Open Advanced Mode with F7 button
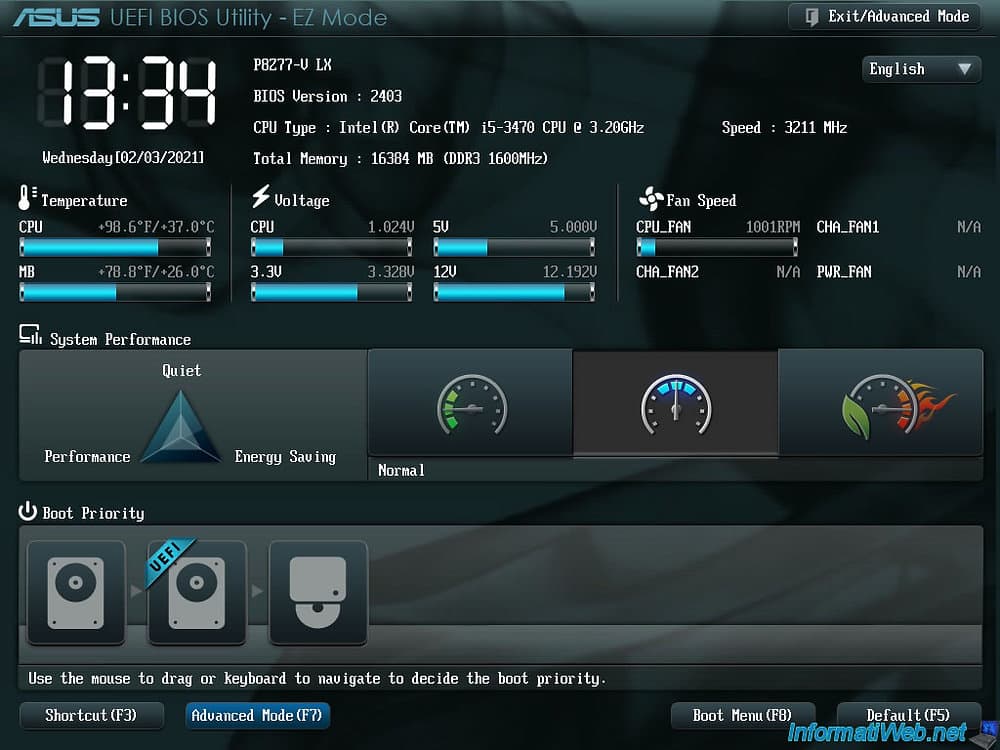1000x750 pixels. (x=257, y=715)
